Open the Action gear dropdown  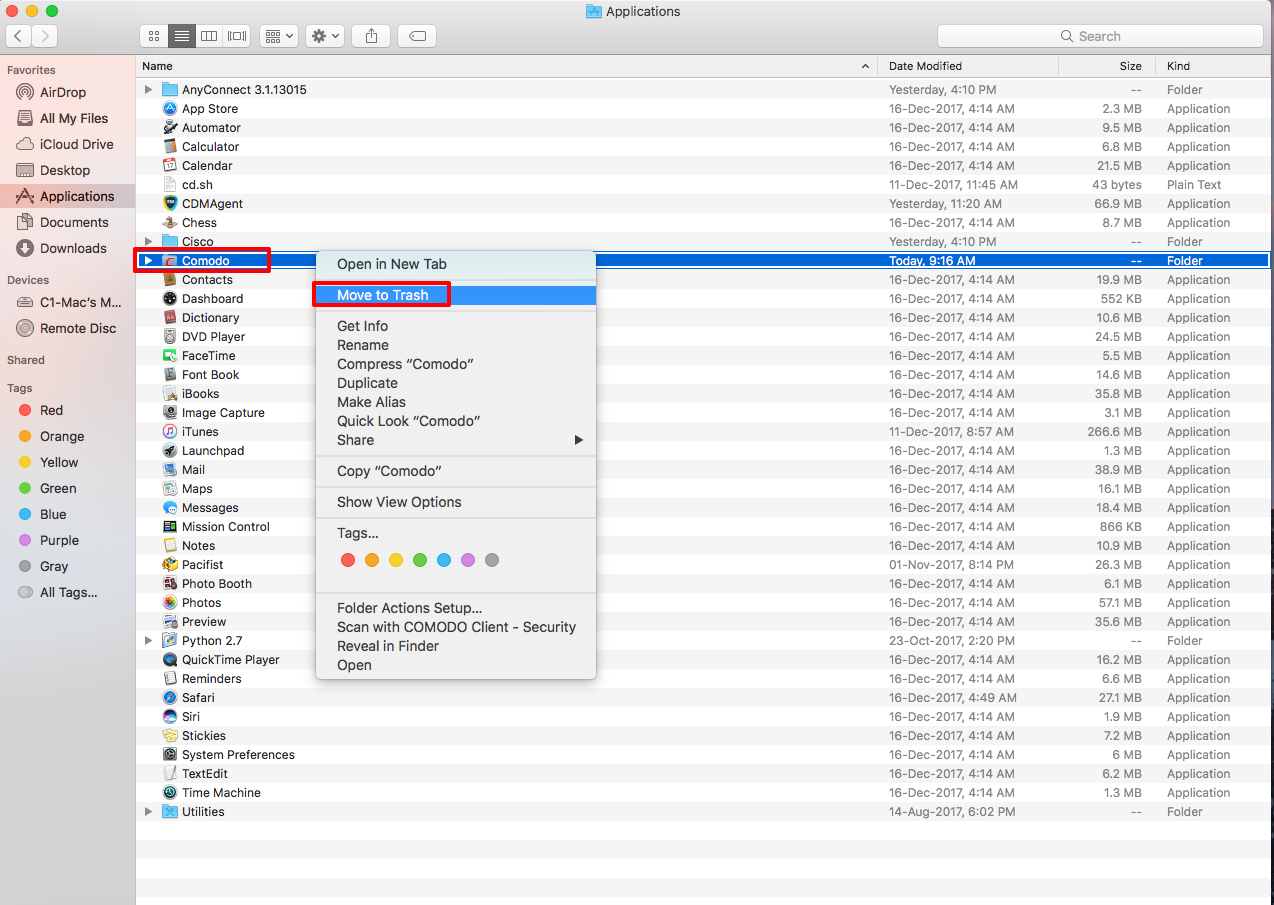[x=325, y=36]
